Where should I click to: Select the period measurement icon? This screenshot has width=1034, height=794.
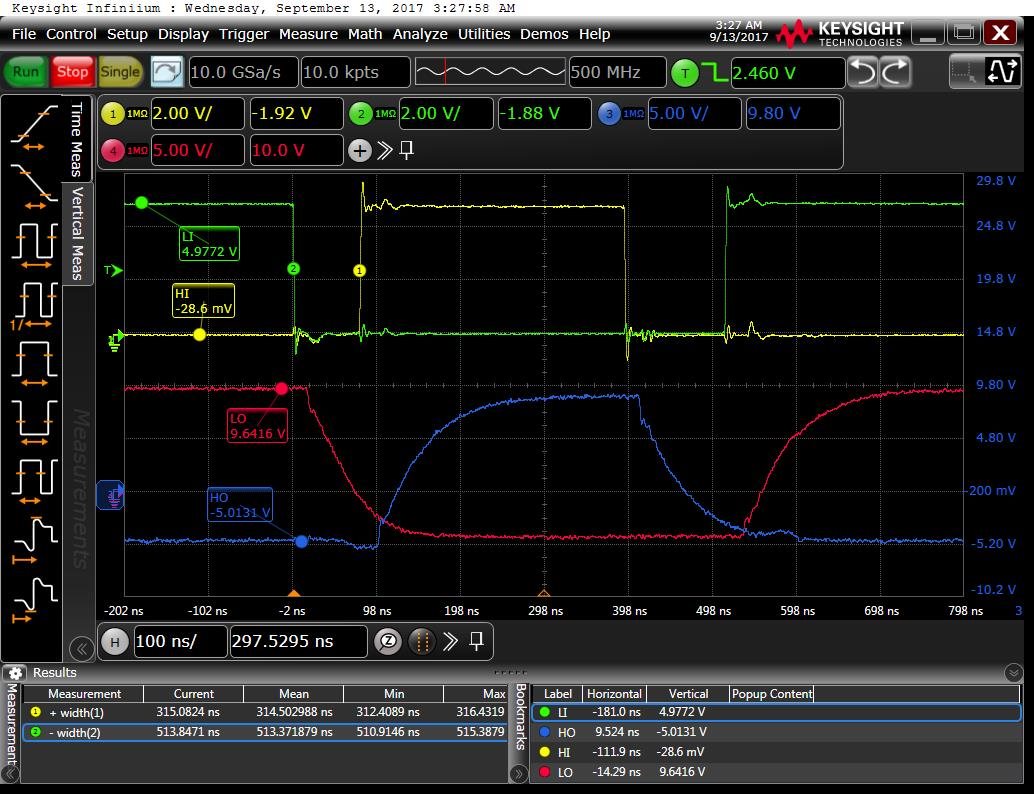coord(34,245)
